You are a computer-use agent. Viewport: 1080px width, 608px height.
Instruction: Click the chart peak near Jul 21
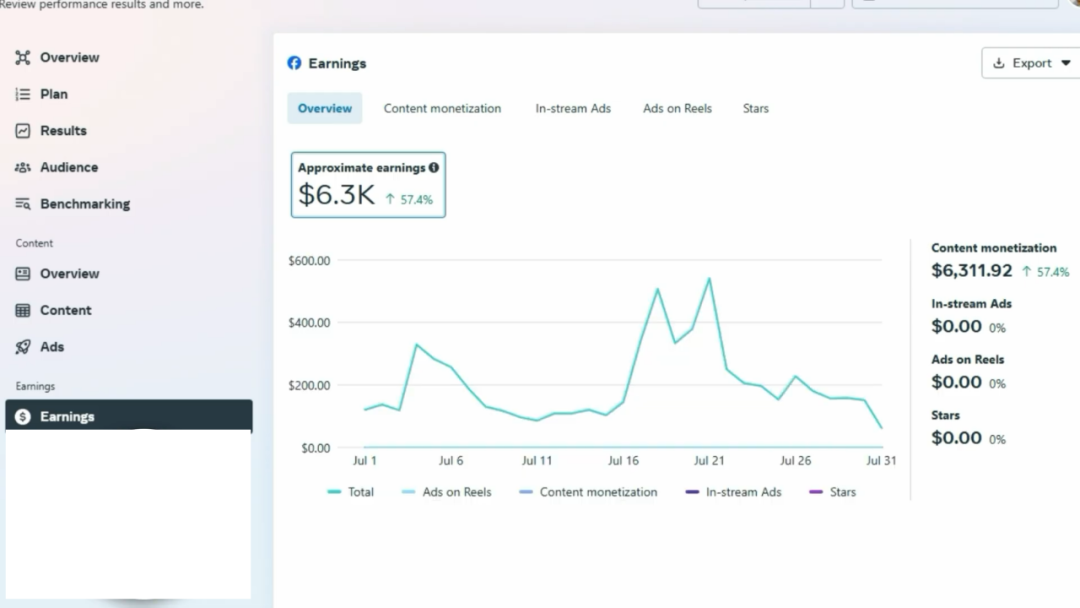[709, 278]
